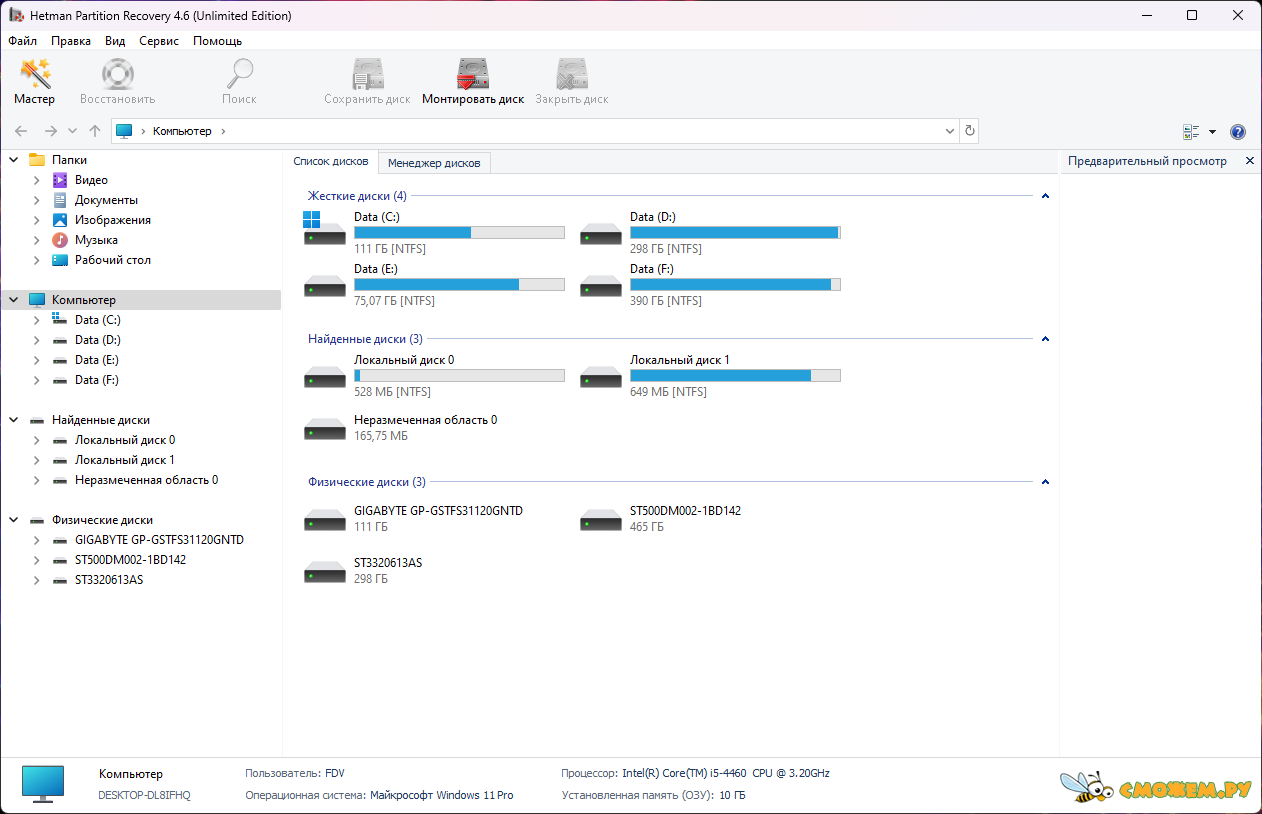Open the Вид menu
1262x814 pixels.
tap(115, 41)
